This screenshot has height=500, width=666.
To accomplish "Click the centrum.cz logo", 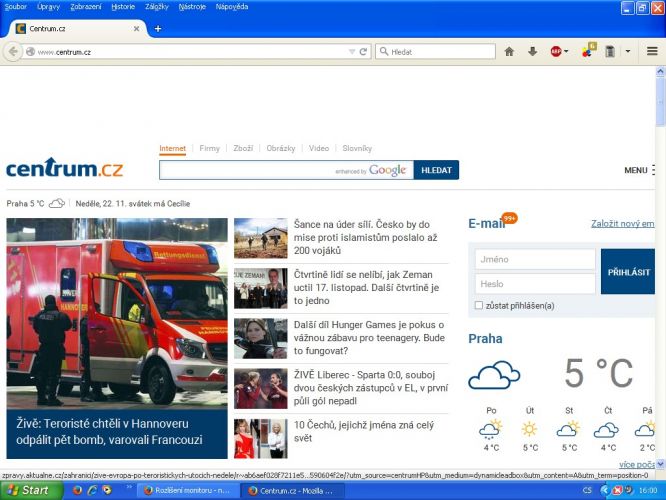I will tap(64, 168).
